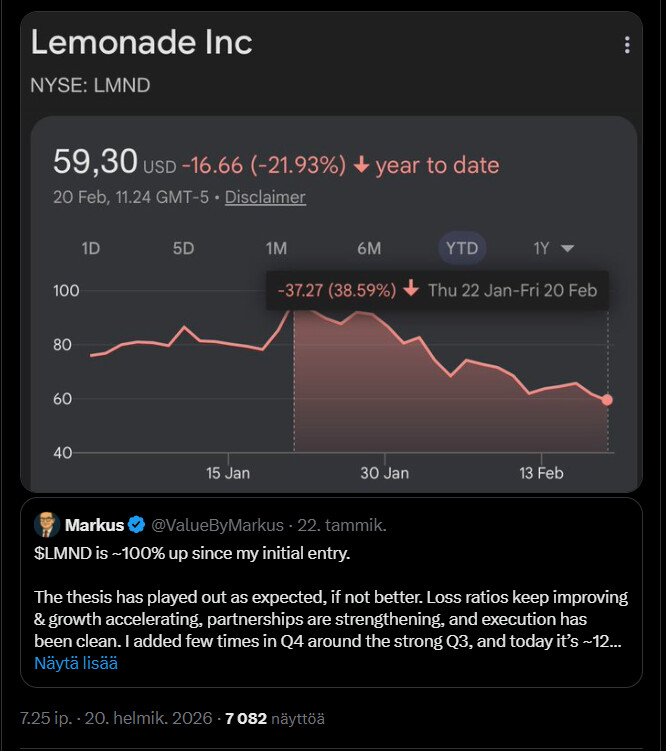Click the Markus display name
The image size is (666, 751).
point(94,525)
